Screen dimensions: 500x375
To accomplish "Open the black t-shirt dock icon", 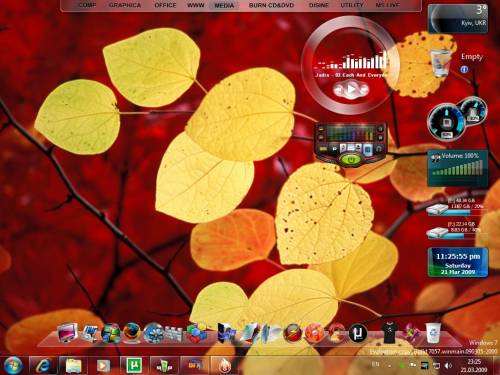I will pyautogui.click(x=389, y=333).
